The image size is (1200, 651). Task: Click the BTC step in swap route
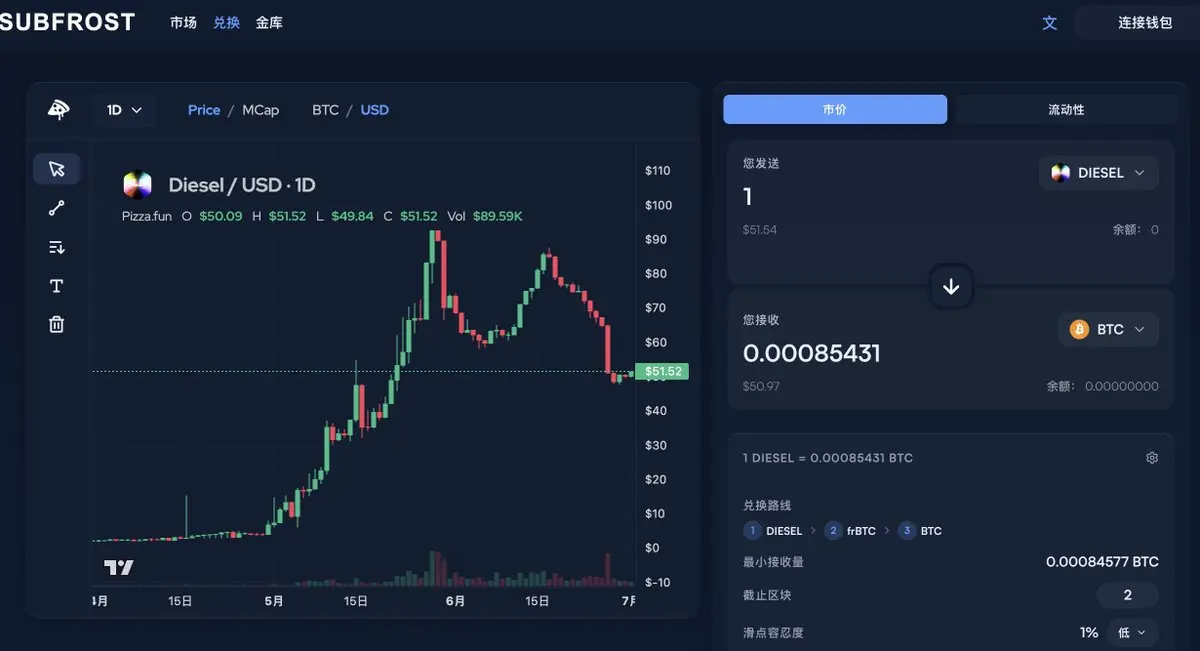pos(920,531)
